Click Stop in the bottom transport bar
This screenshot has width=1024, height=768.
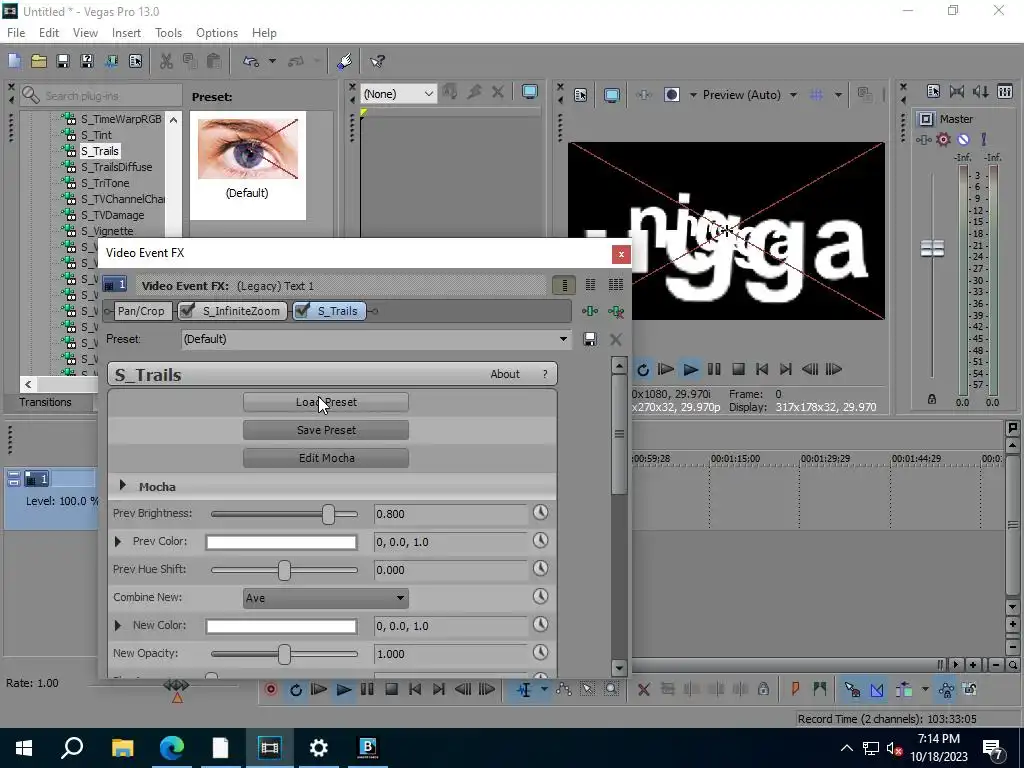(391, 690)
